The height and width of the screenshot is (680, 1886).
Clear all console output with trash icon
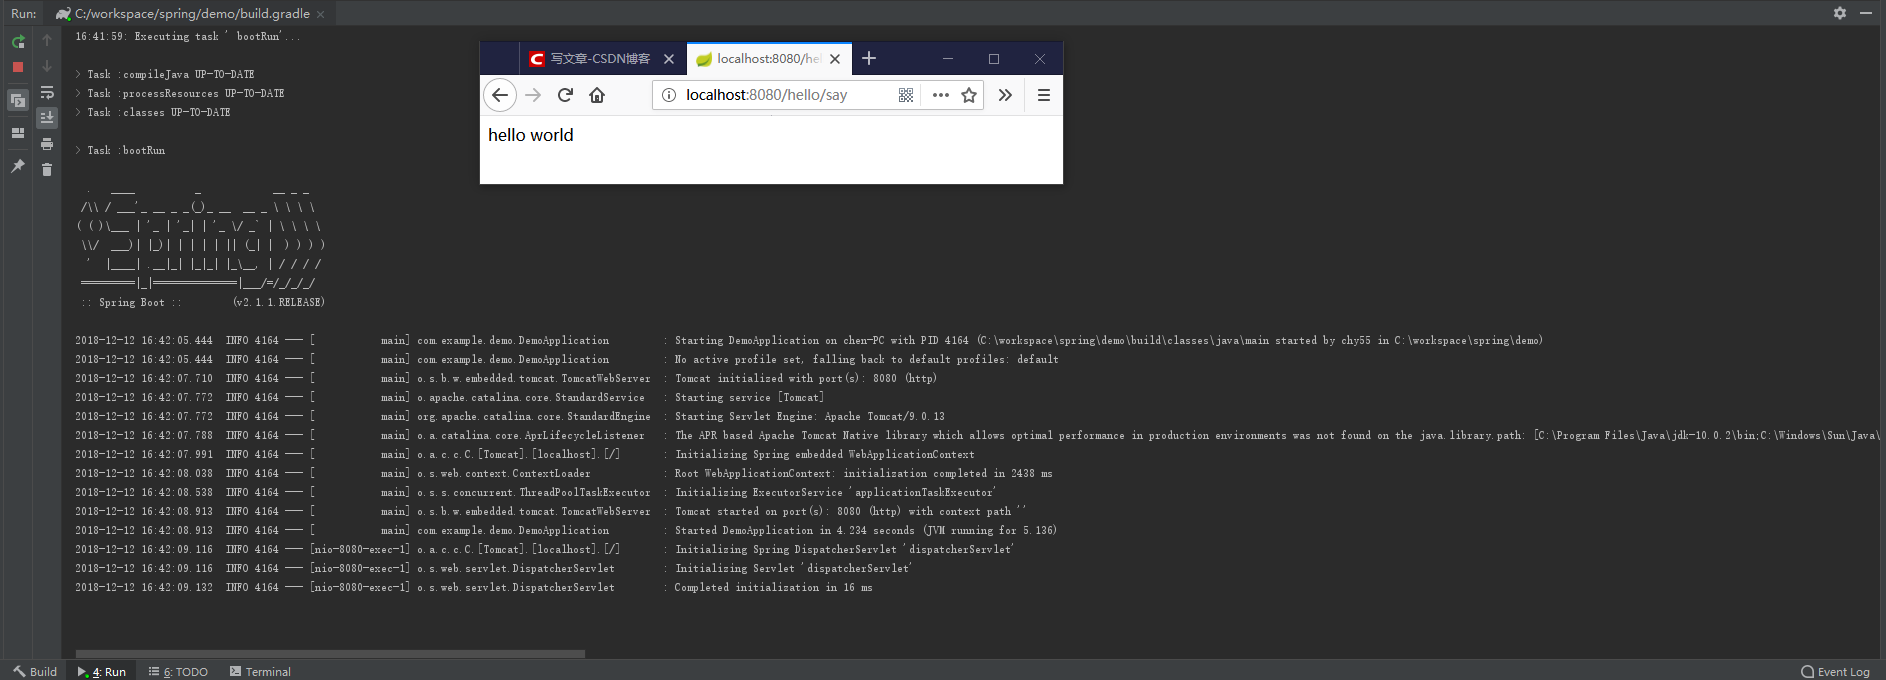(x=47, y=170)
